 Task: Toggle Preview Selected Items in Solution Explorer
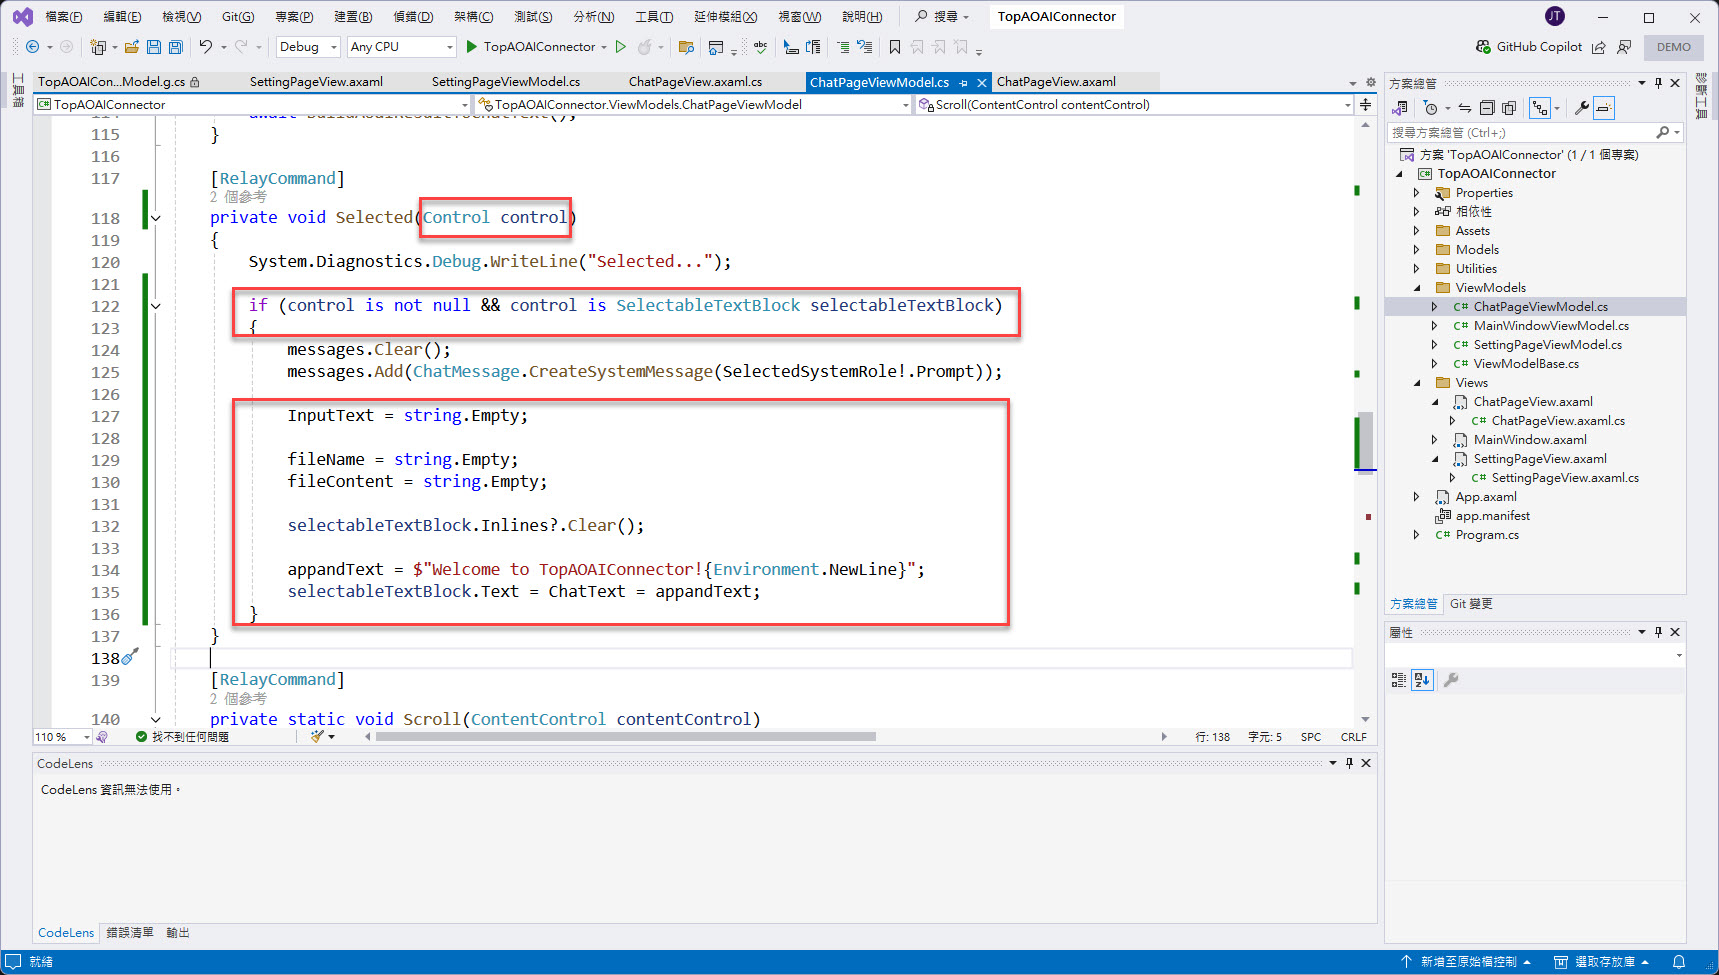[1604, 108]
